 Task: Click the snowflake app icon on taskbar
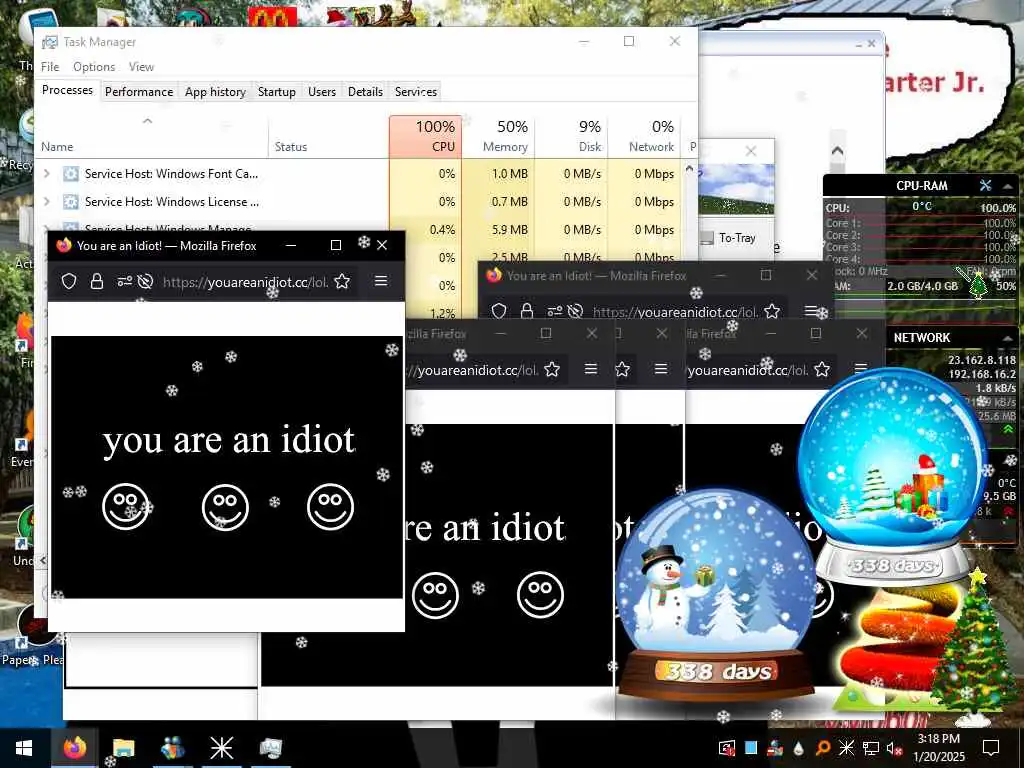[x=221, y=748]
